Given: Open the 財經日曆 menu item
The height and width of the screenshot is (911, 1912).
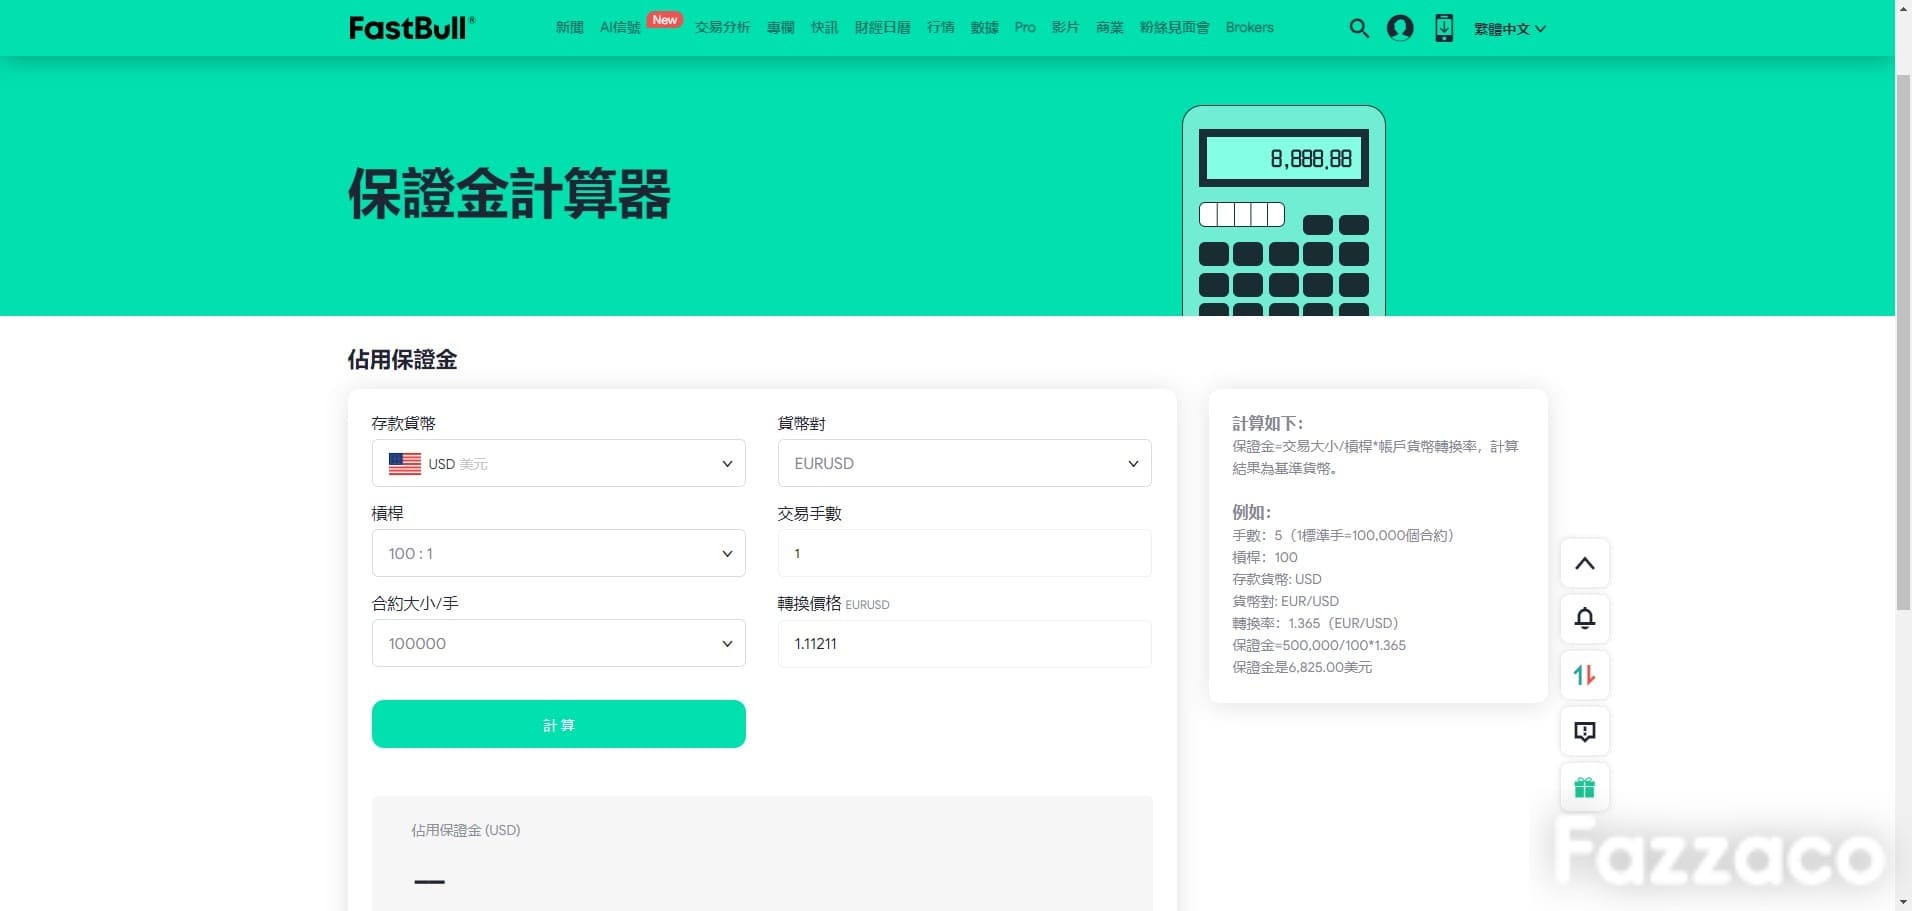Looking at the screenshot, I should point(882,28).
